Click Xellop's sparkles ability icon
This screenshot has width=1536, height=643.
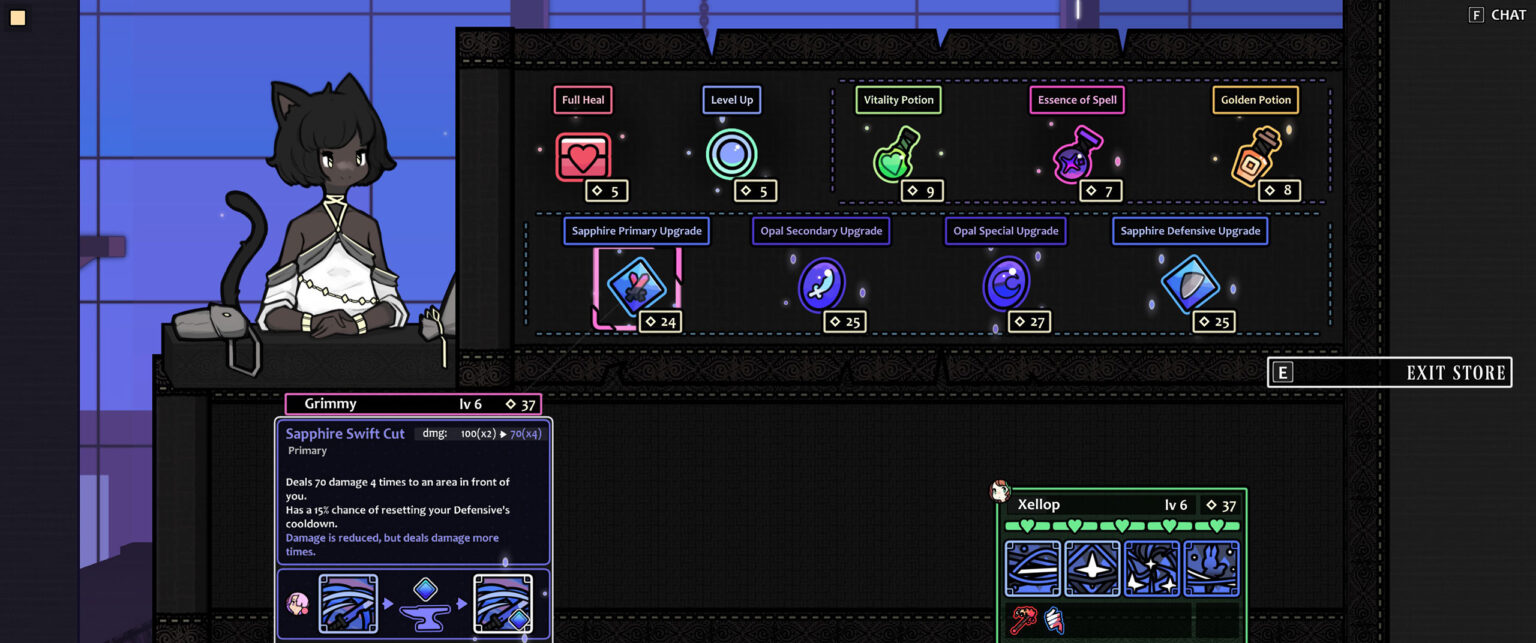point(1152,569)
